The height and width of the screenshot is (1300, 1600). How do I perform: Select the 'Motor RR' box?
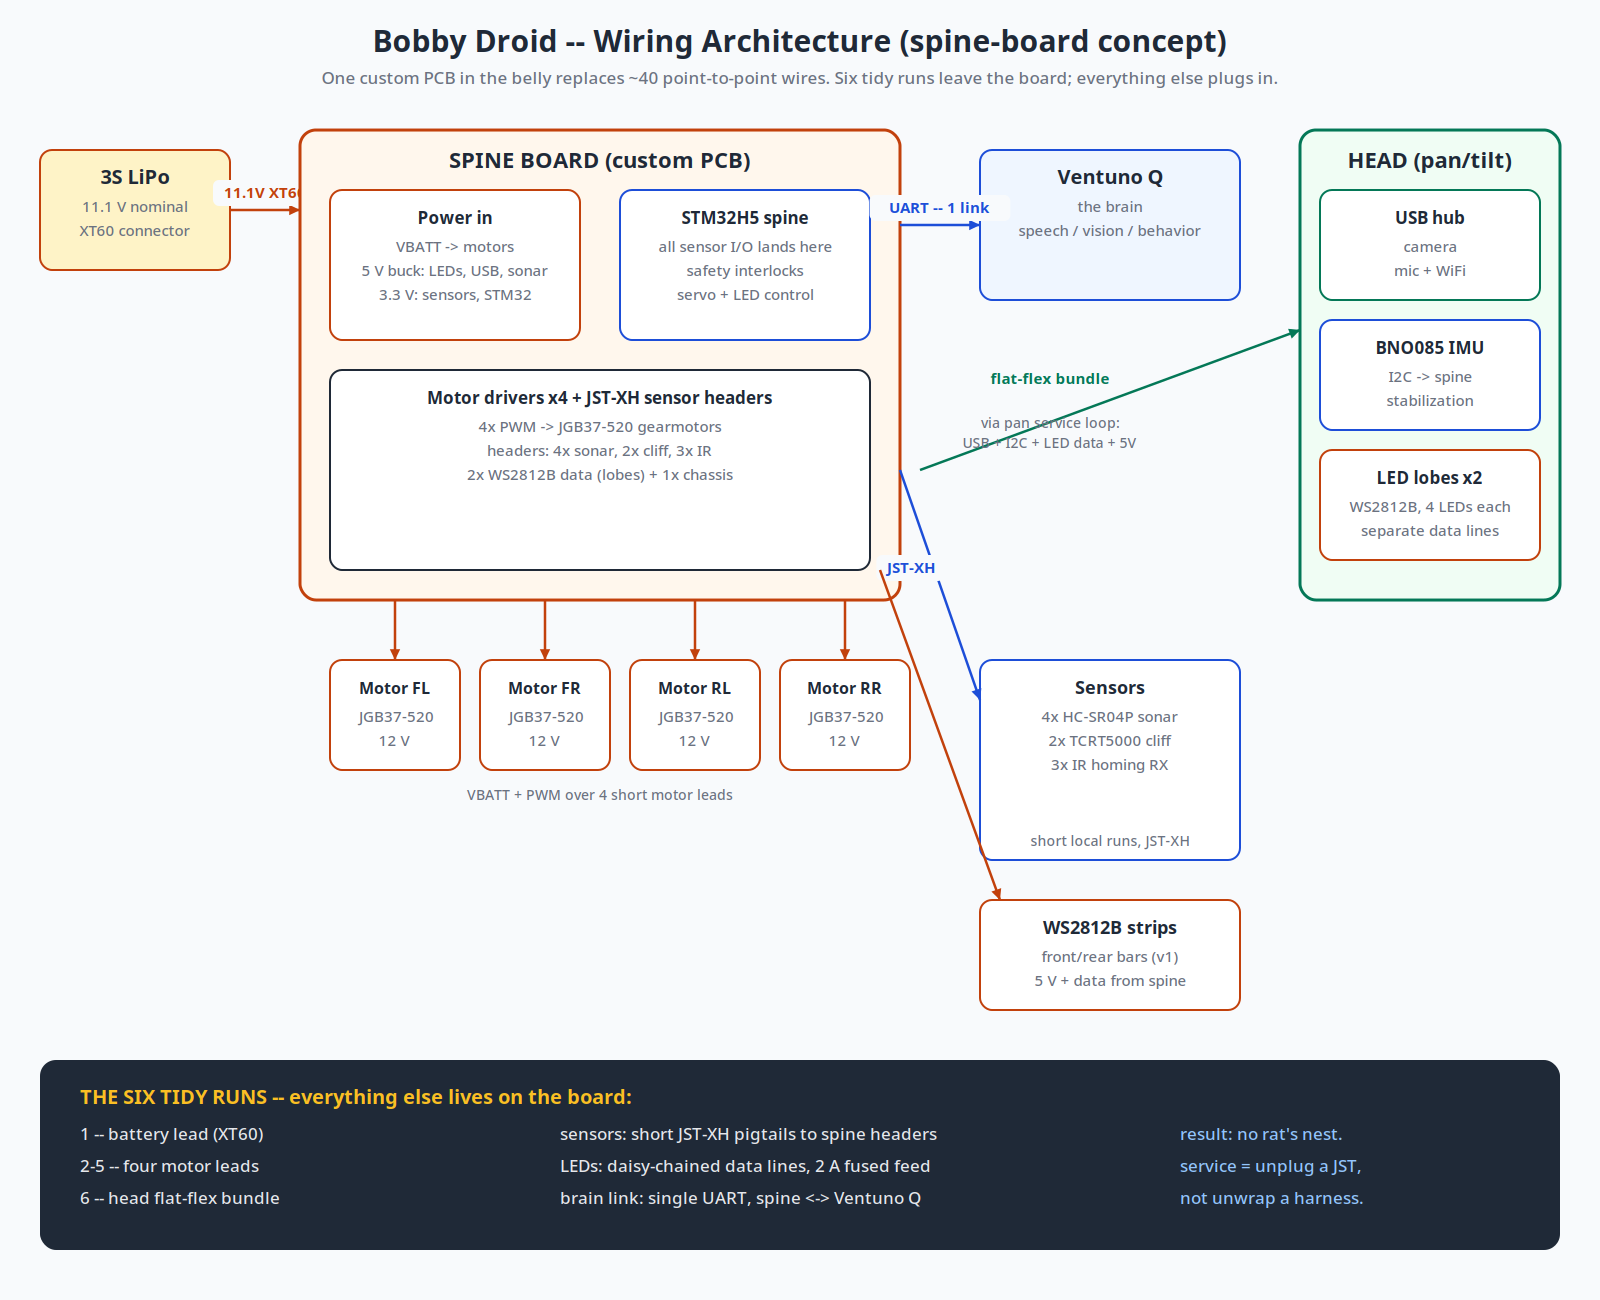point(845,715)
